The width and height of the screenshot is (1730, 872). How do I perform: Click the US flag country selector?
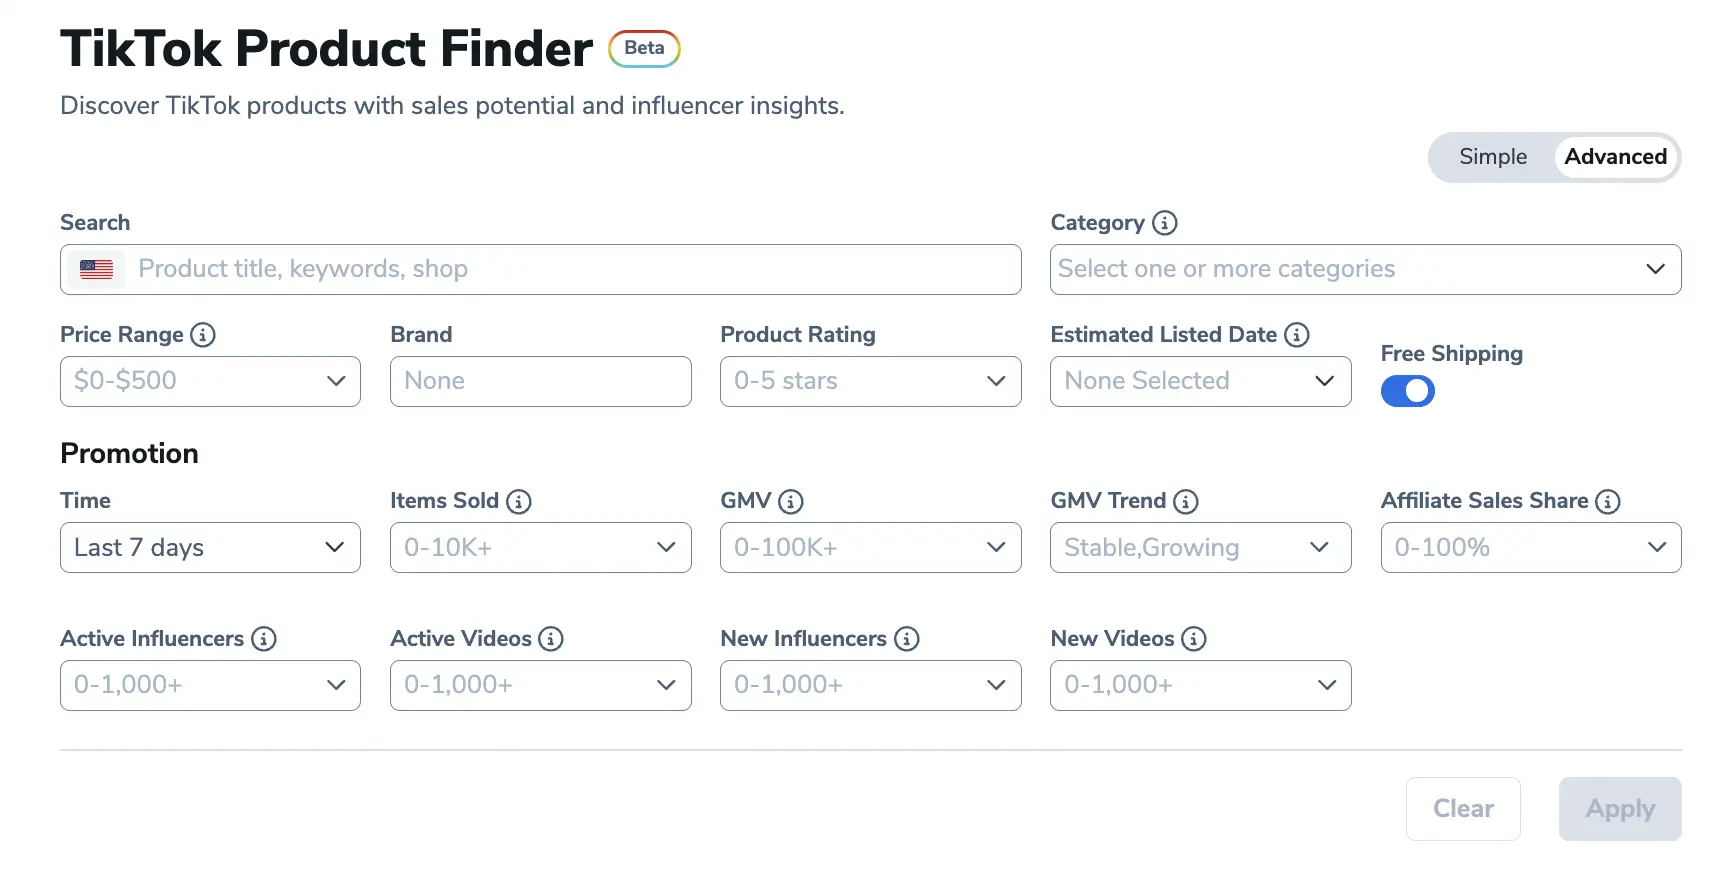coord(97,269)
